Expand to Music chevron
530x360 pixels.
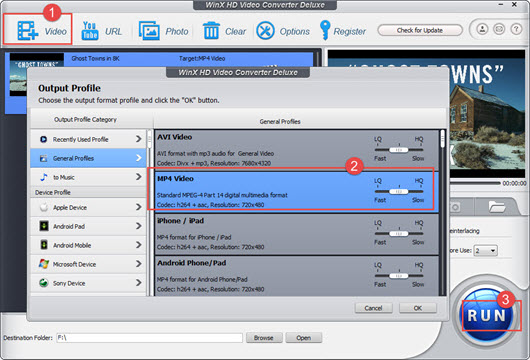click(x=139, y=177)
